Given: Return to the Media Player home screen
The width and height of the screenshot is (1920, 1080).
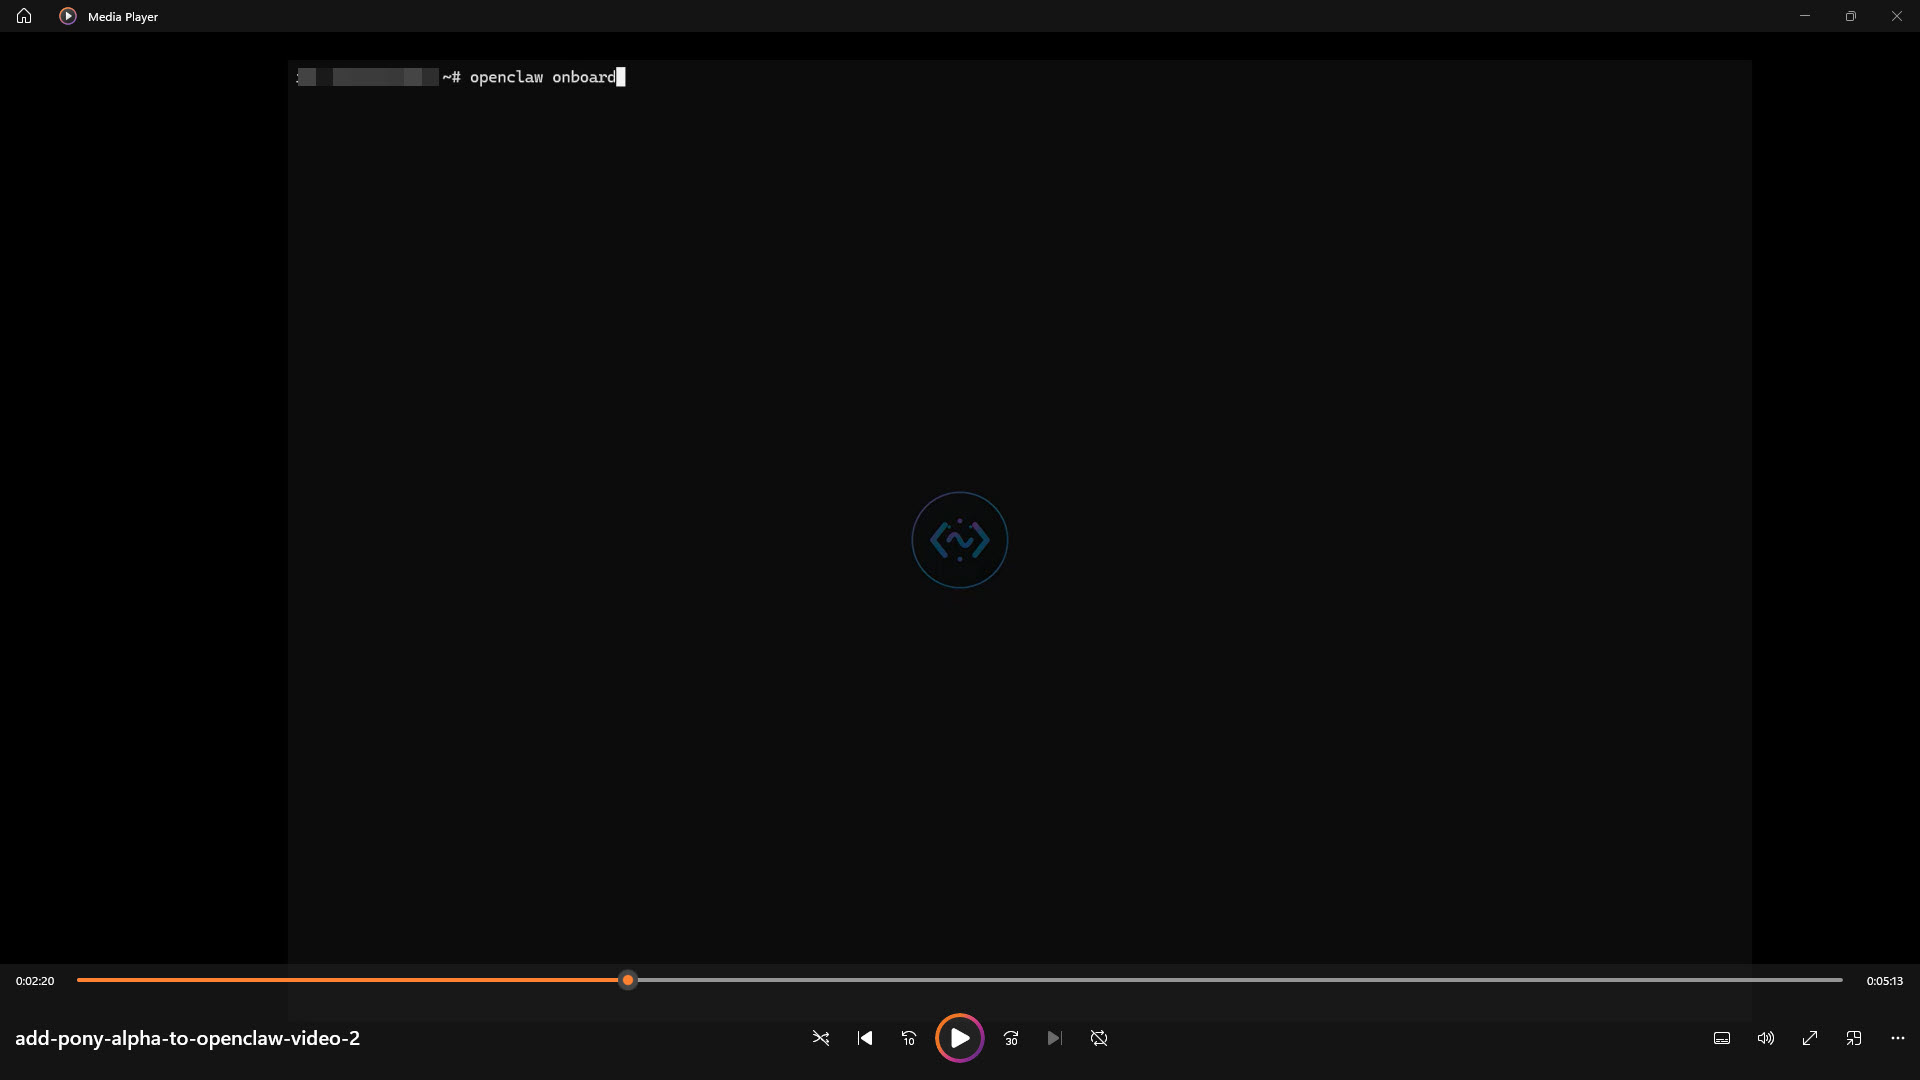Looking at the screenshot, I should click(x=23, y=16).
